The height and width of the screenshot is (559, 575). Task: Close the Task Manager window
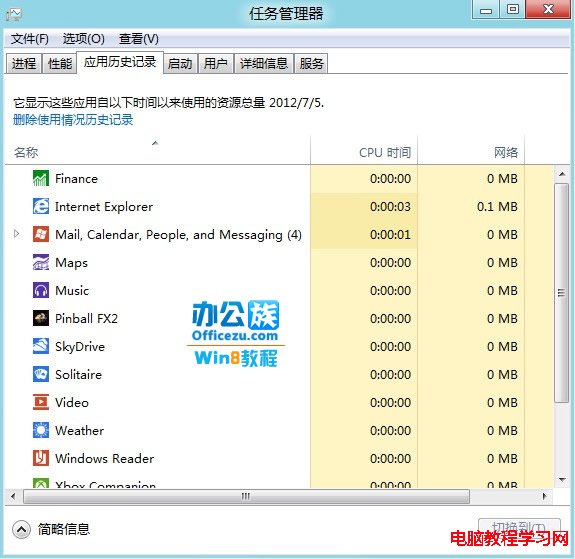coord(548,9)
